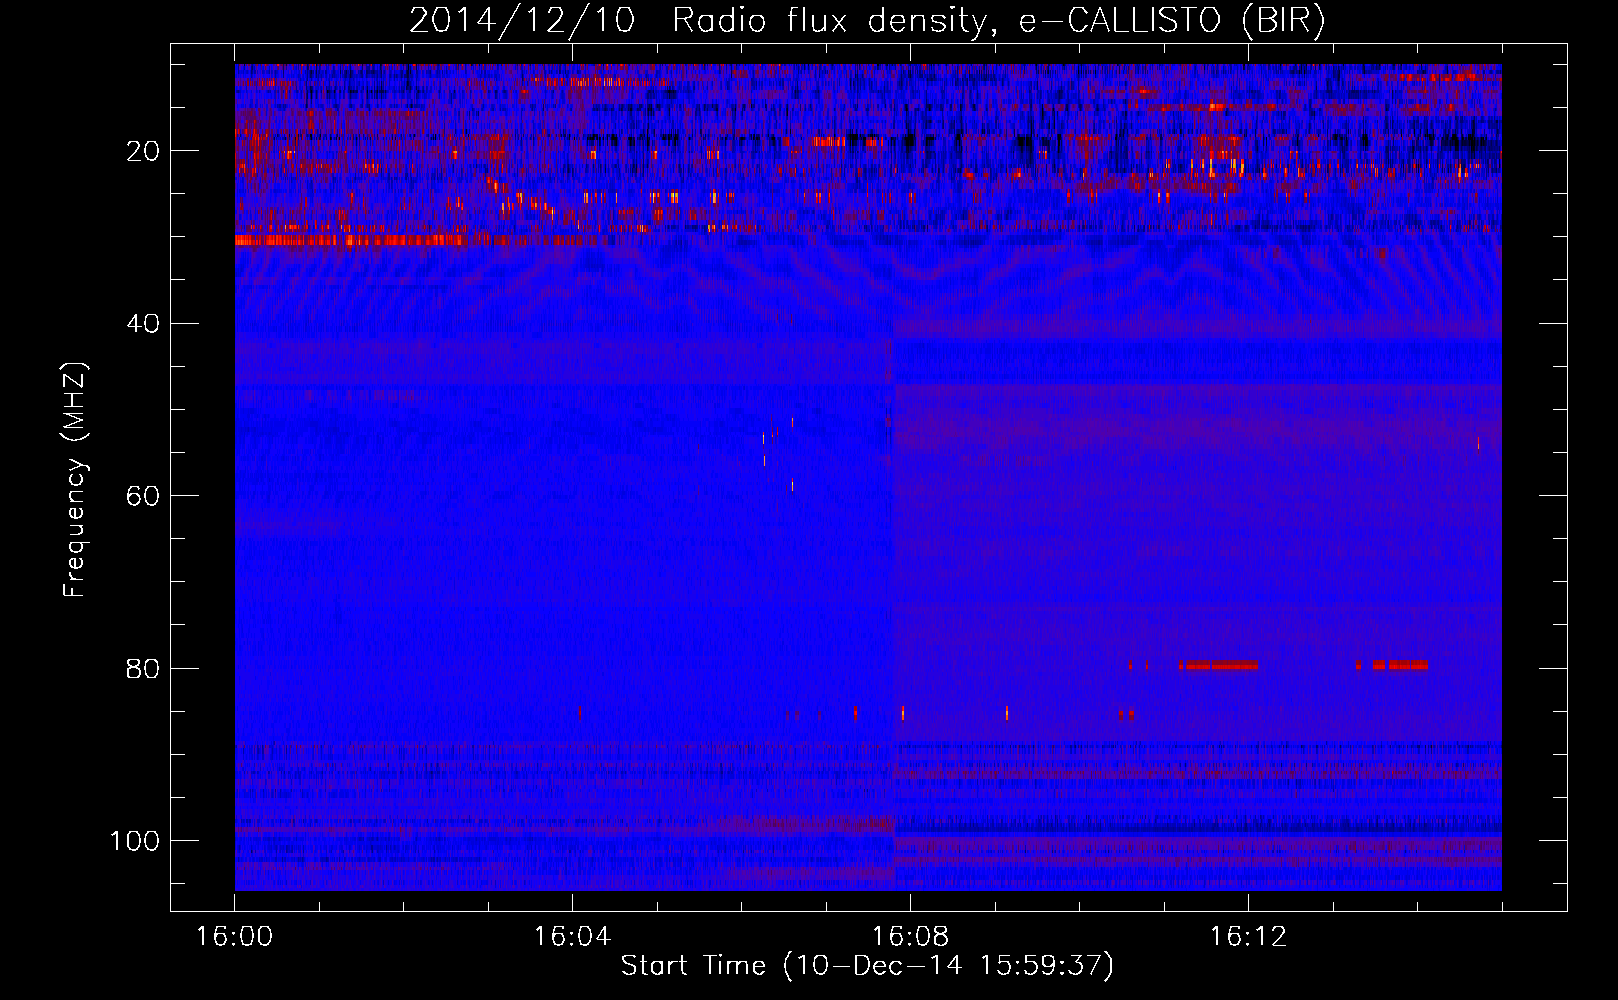Screen dimensions: 1618x1000
Task: Click the "Frequency (MHZ)" axis label
Action: tap(75, 480)
